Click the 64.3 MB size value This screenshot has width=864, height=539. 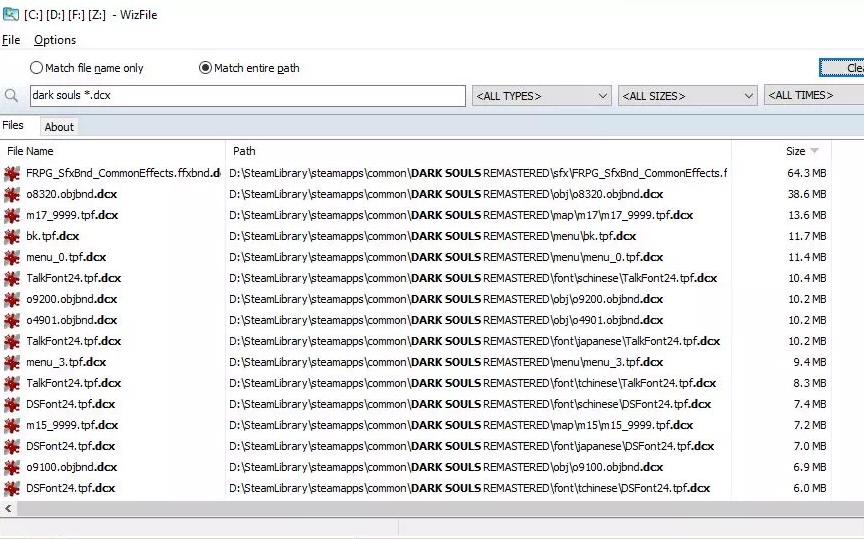(807, 173)
